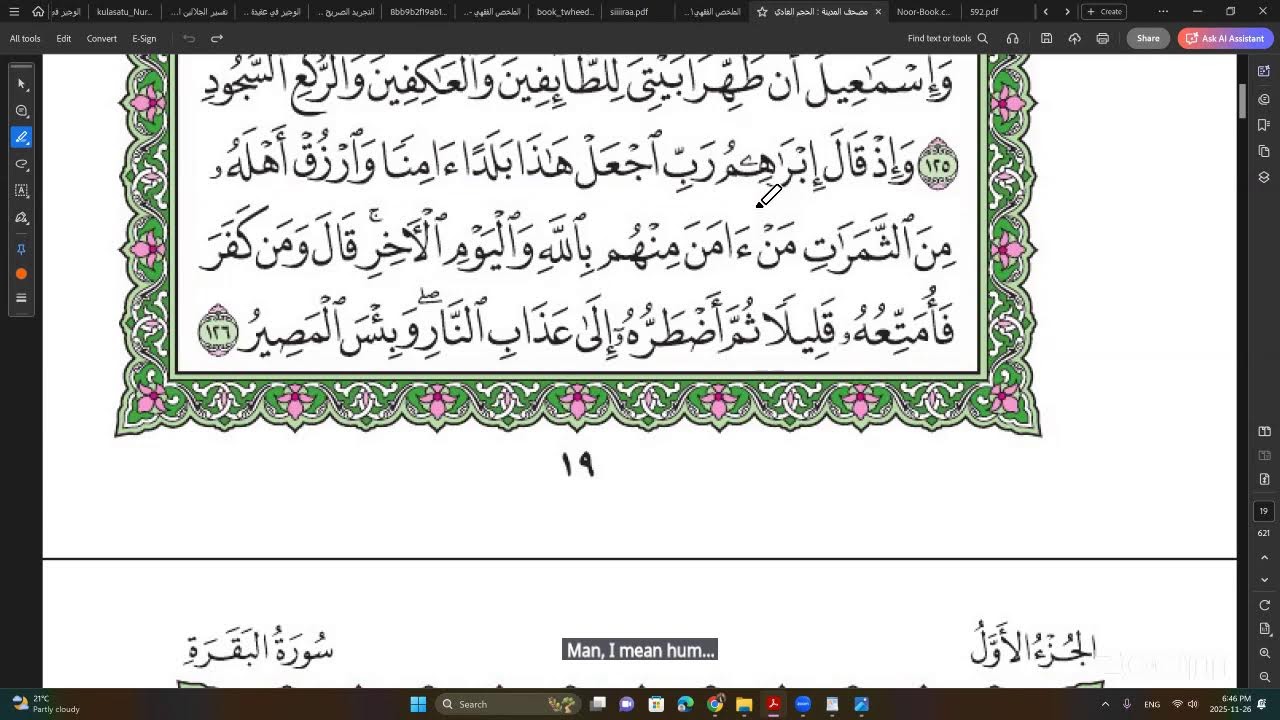Image resolution: width=1280 pixels, height=720 pixels.
Task: Open more options ellipsis in title bar
Action: click(1163, 12)
